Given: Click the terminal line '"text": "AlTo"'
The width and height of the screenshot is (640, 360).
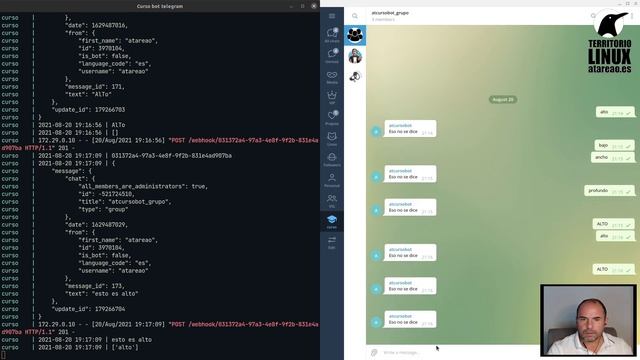Looking at the screenshot, I should (x=88, y=94).
